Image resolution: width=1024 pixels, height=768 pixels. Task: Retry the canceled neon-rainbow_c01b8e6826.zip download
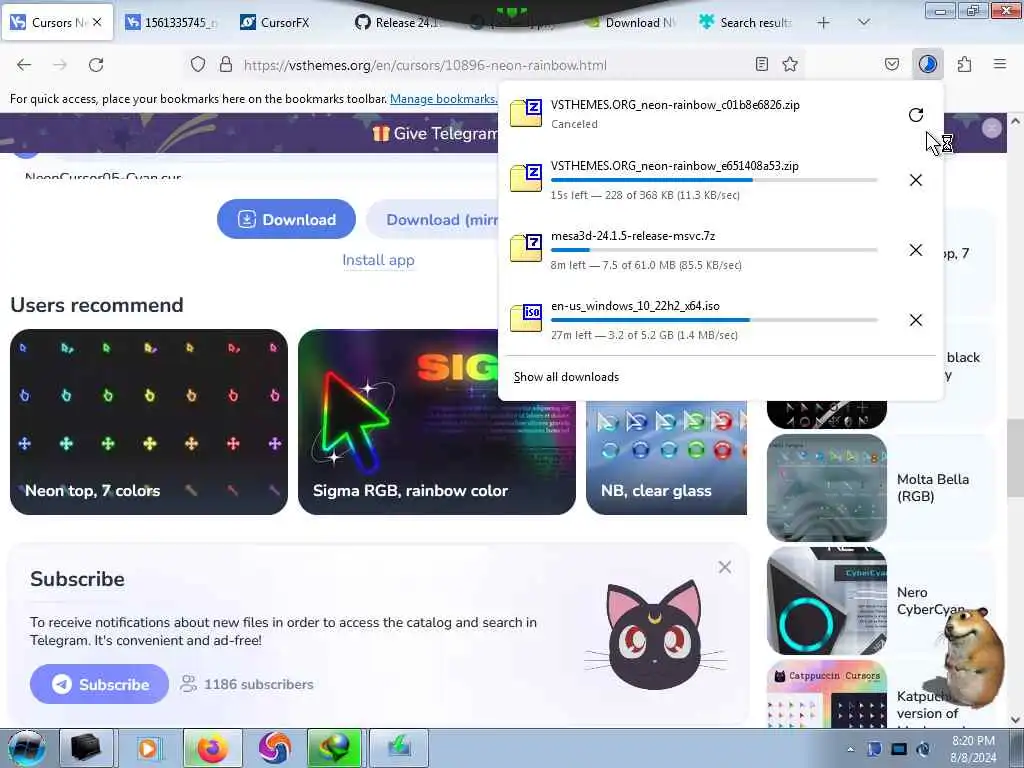coord(916,115)
